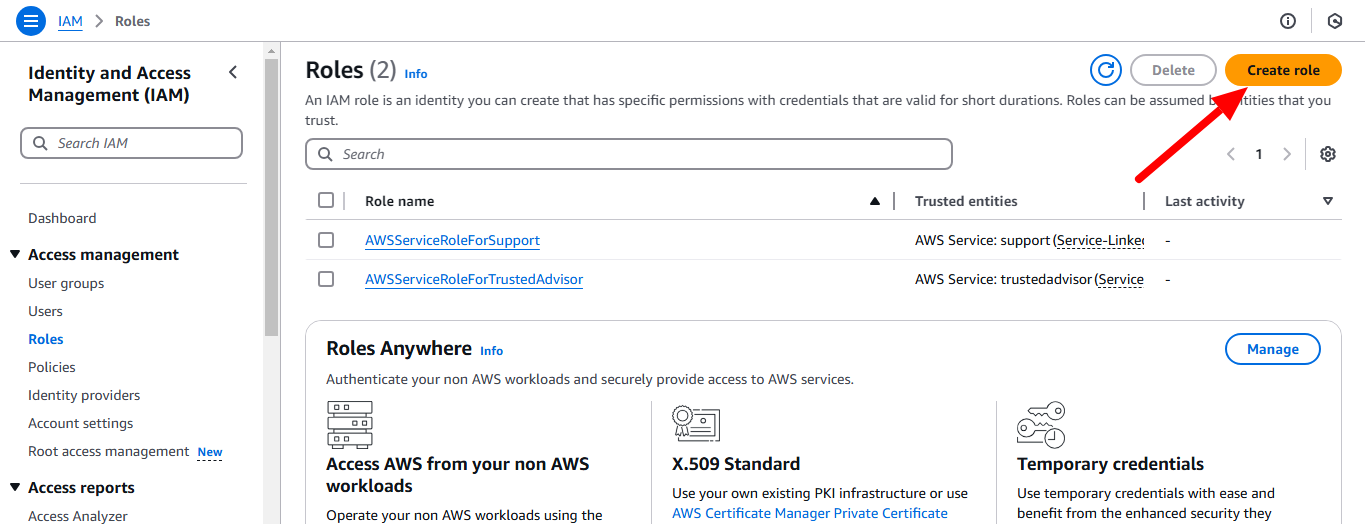This screenshot has height=524, width=1365.
Task: Click the Last activity column header
Action: tap(1204, 201)
